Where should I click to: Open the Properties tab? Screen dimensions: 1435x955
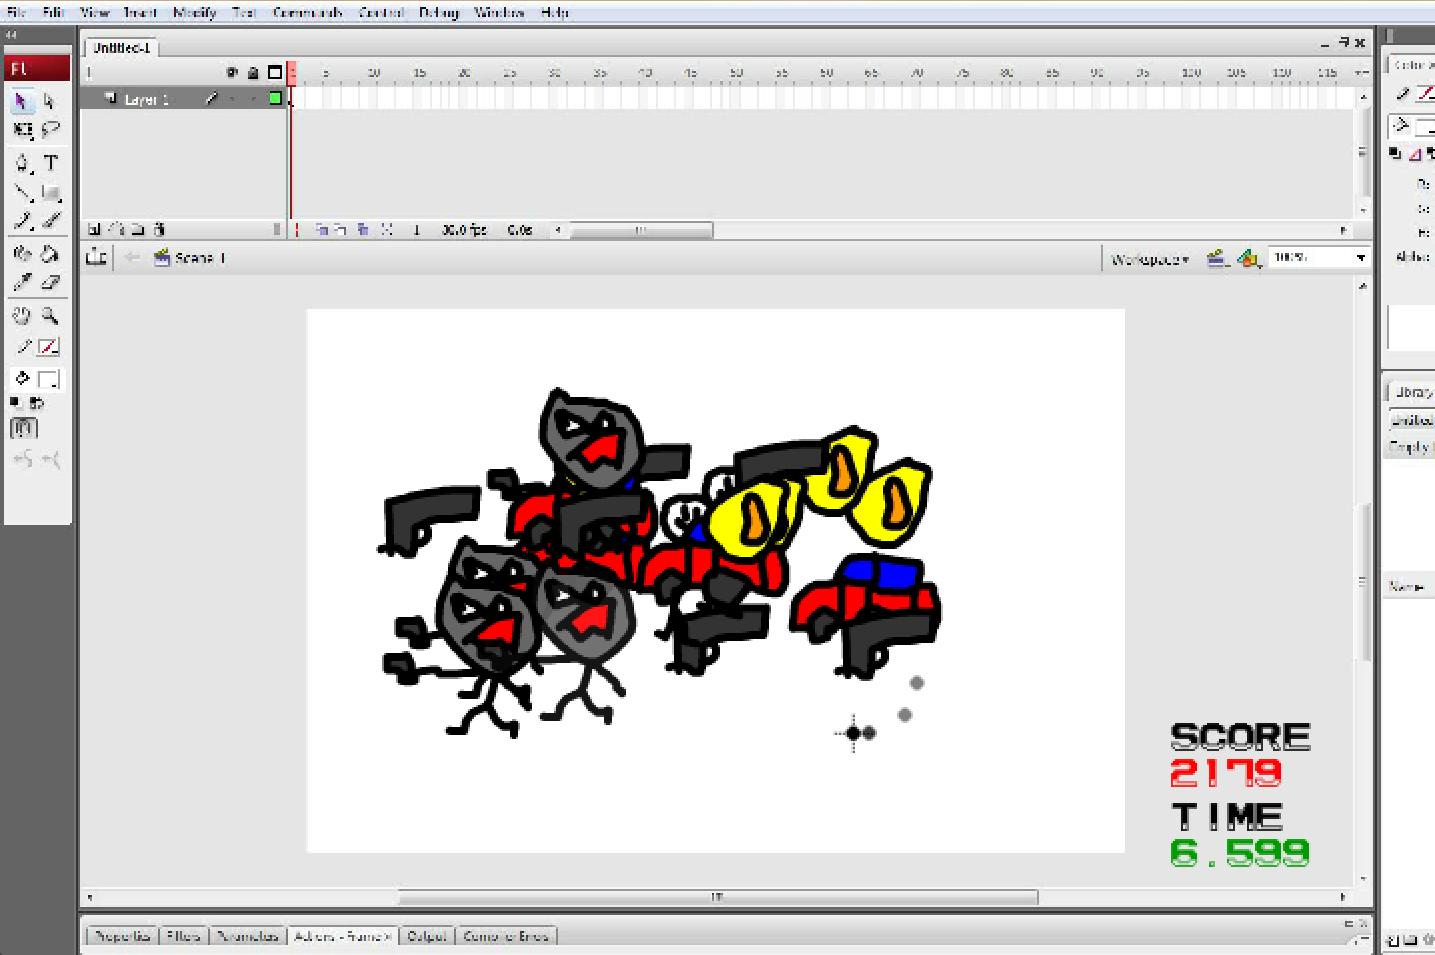pyautogui.click(x=123, y=936)
